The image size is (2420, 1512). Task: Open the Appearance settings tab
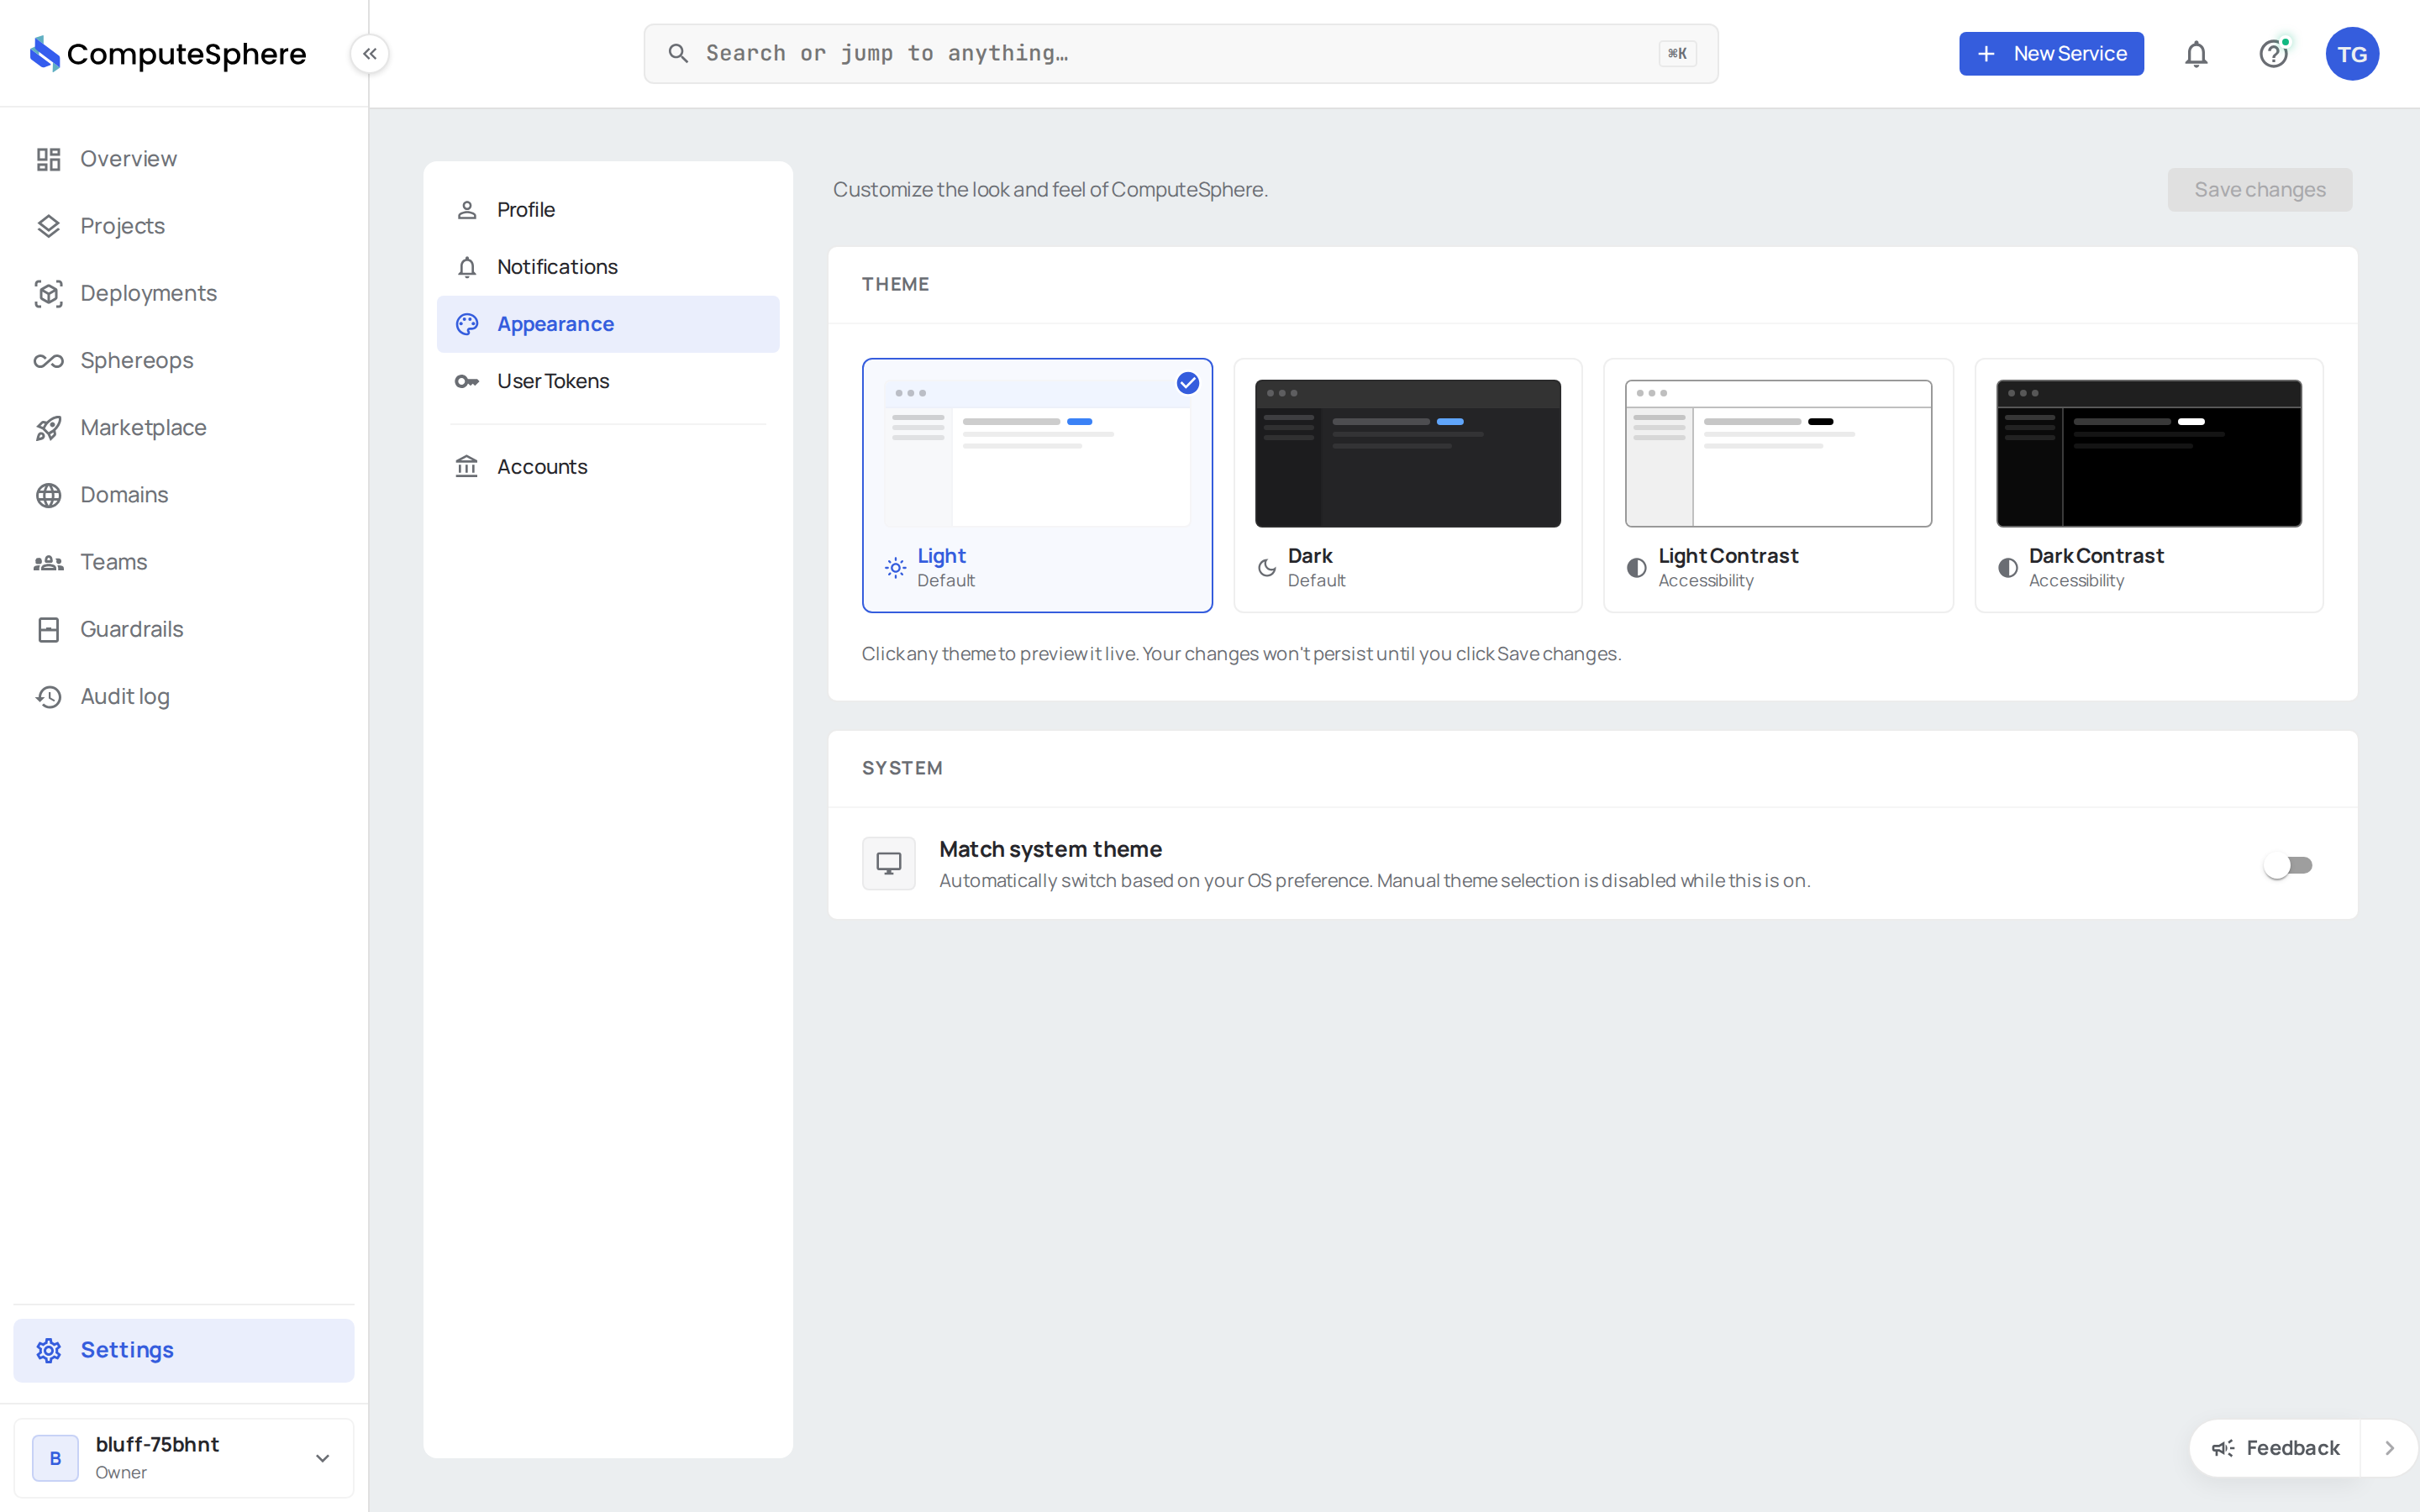click(608, 324)
